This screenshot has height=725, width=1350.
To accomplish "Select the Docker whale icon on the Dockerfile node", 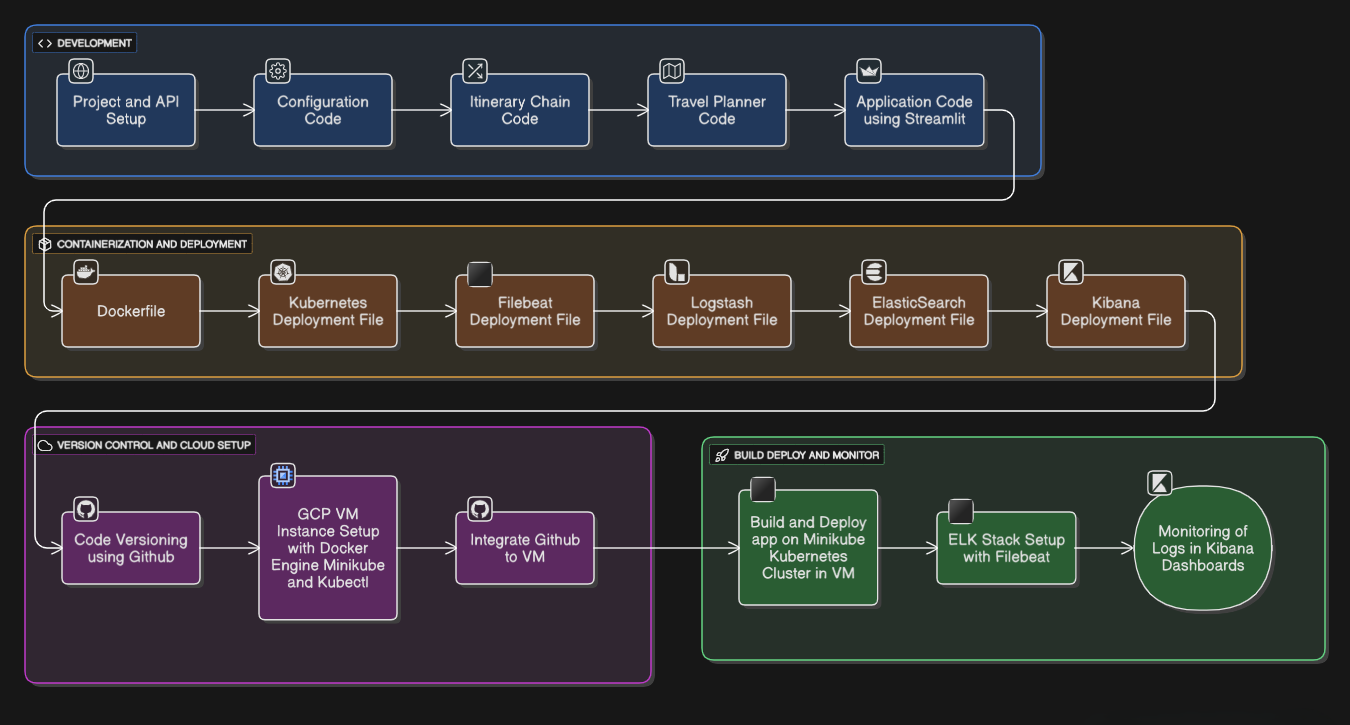I will tap(85, 272).
